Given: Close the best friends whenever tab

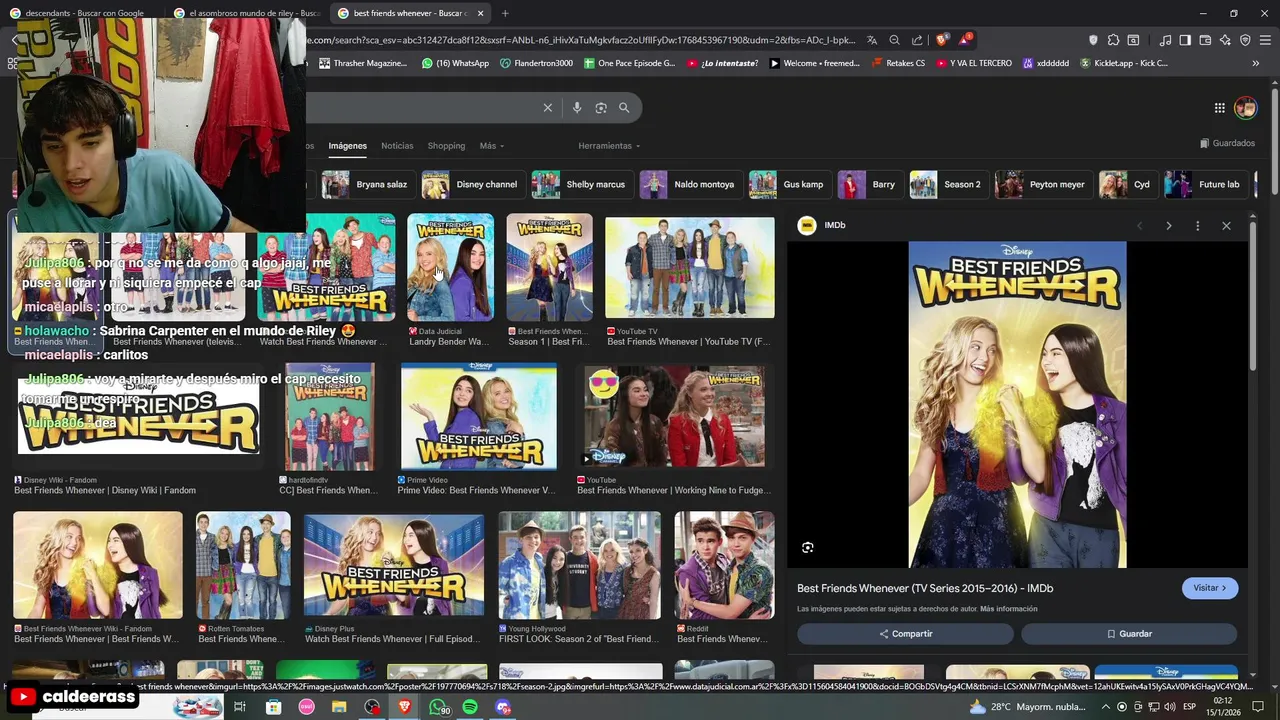Looking at the screenshot, I should tap(480, 13).
